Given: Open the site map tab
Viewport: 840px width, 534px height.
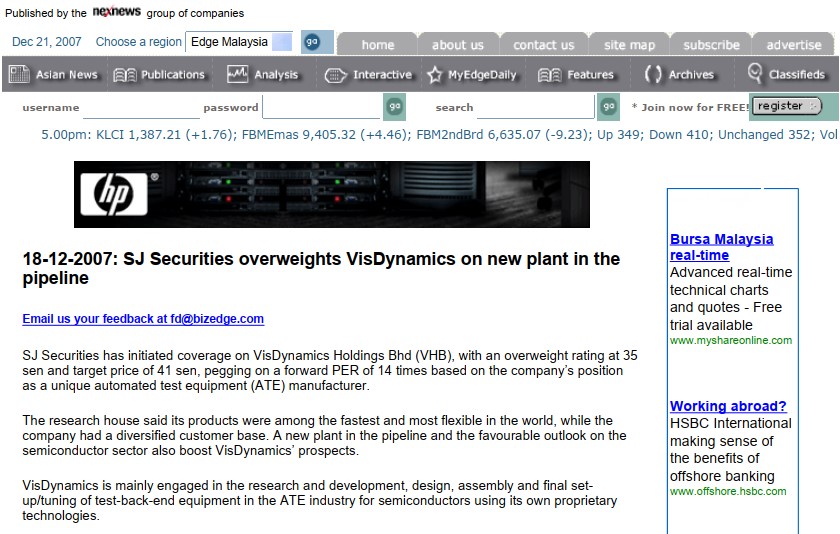Looking at the screenshot, I should pyautogui.click(x=629, y=45).
